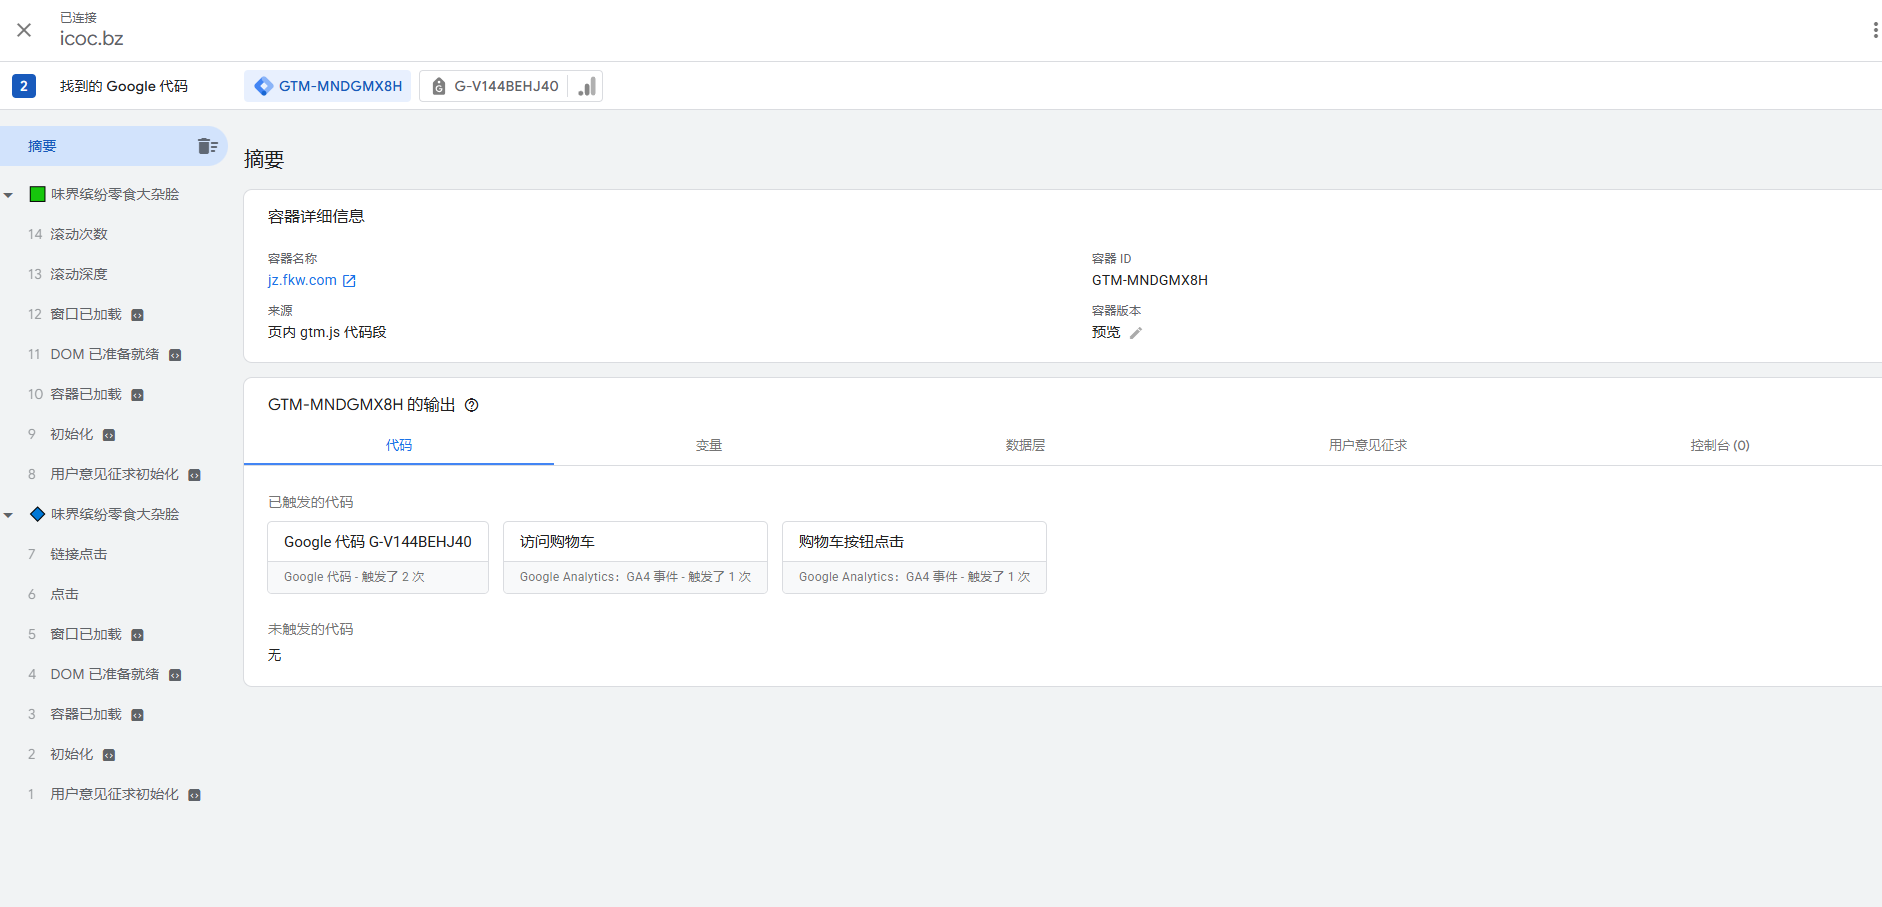Open the 数据层 tab
The image size is (1882, 907).
pos(1025,445)
